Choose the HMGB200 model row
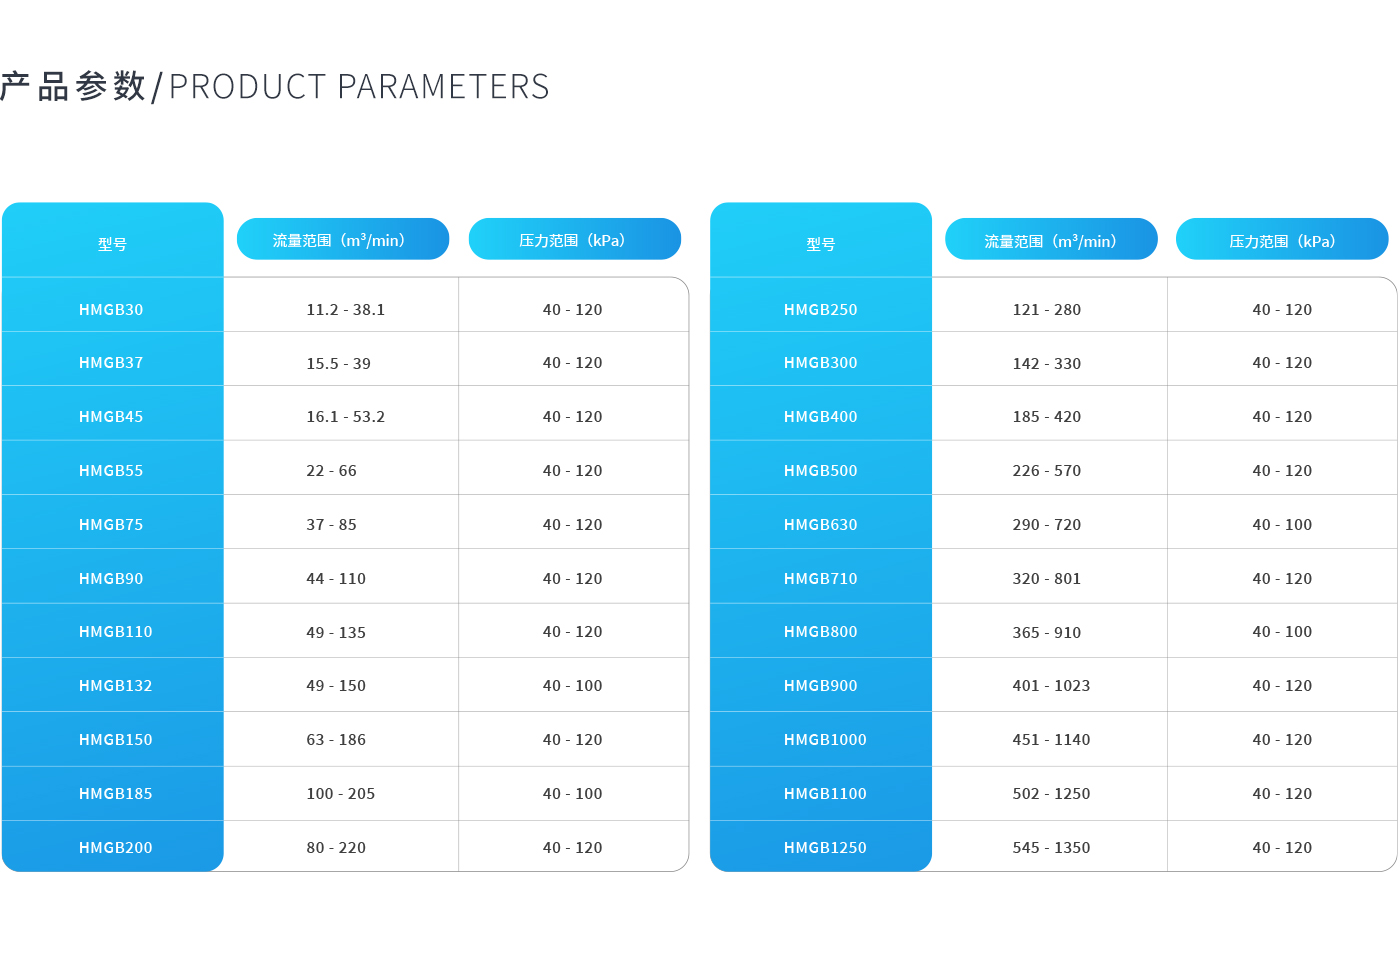Screen dimensions: 1400x953 (345, 846)
